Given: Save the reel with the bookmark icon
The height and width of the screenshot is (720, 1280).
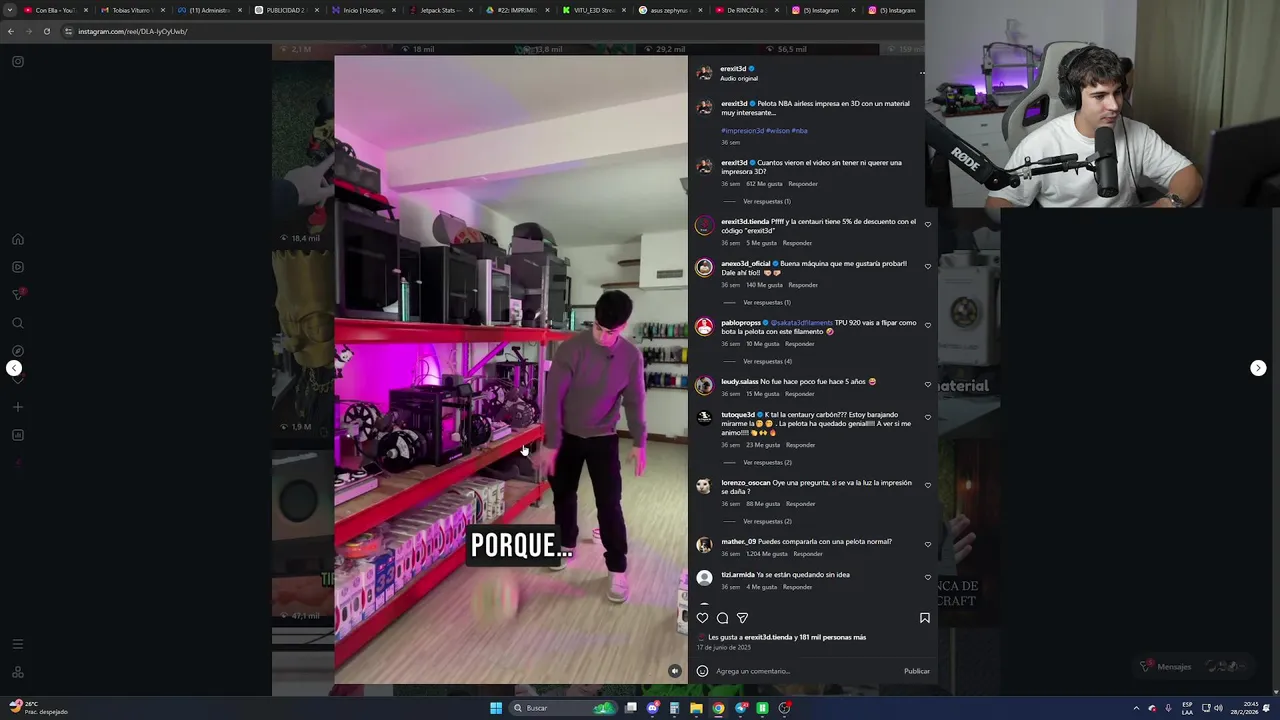Looking at the screenshot, I should point(924,618).
